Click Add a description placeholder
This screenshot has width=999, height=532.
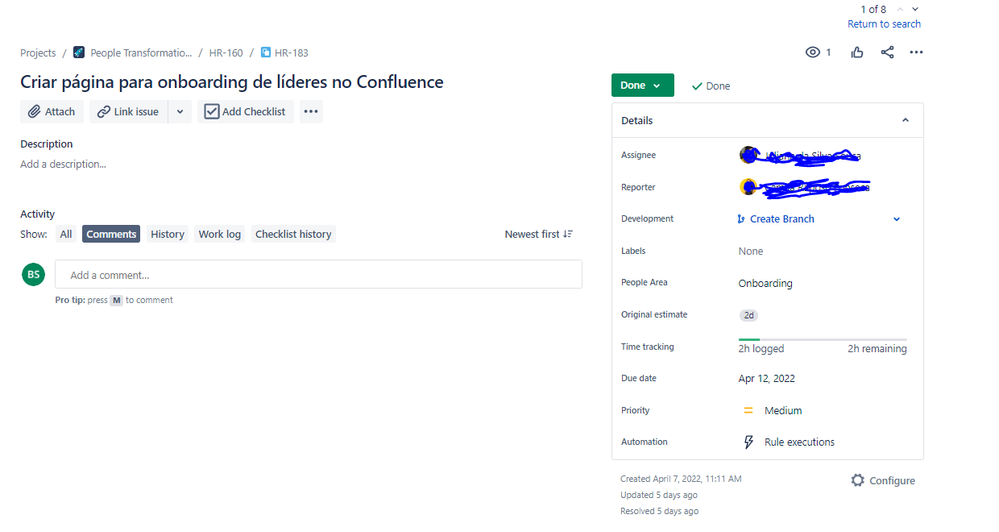pos(63,164)
